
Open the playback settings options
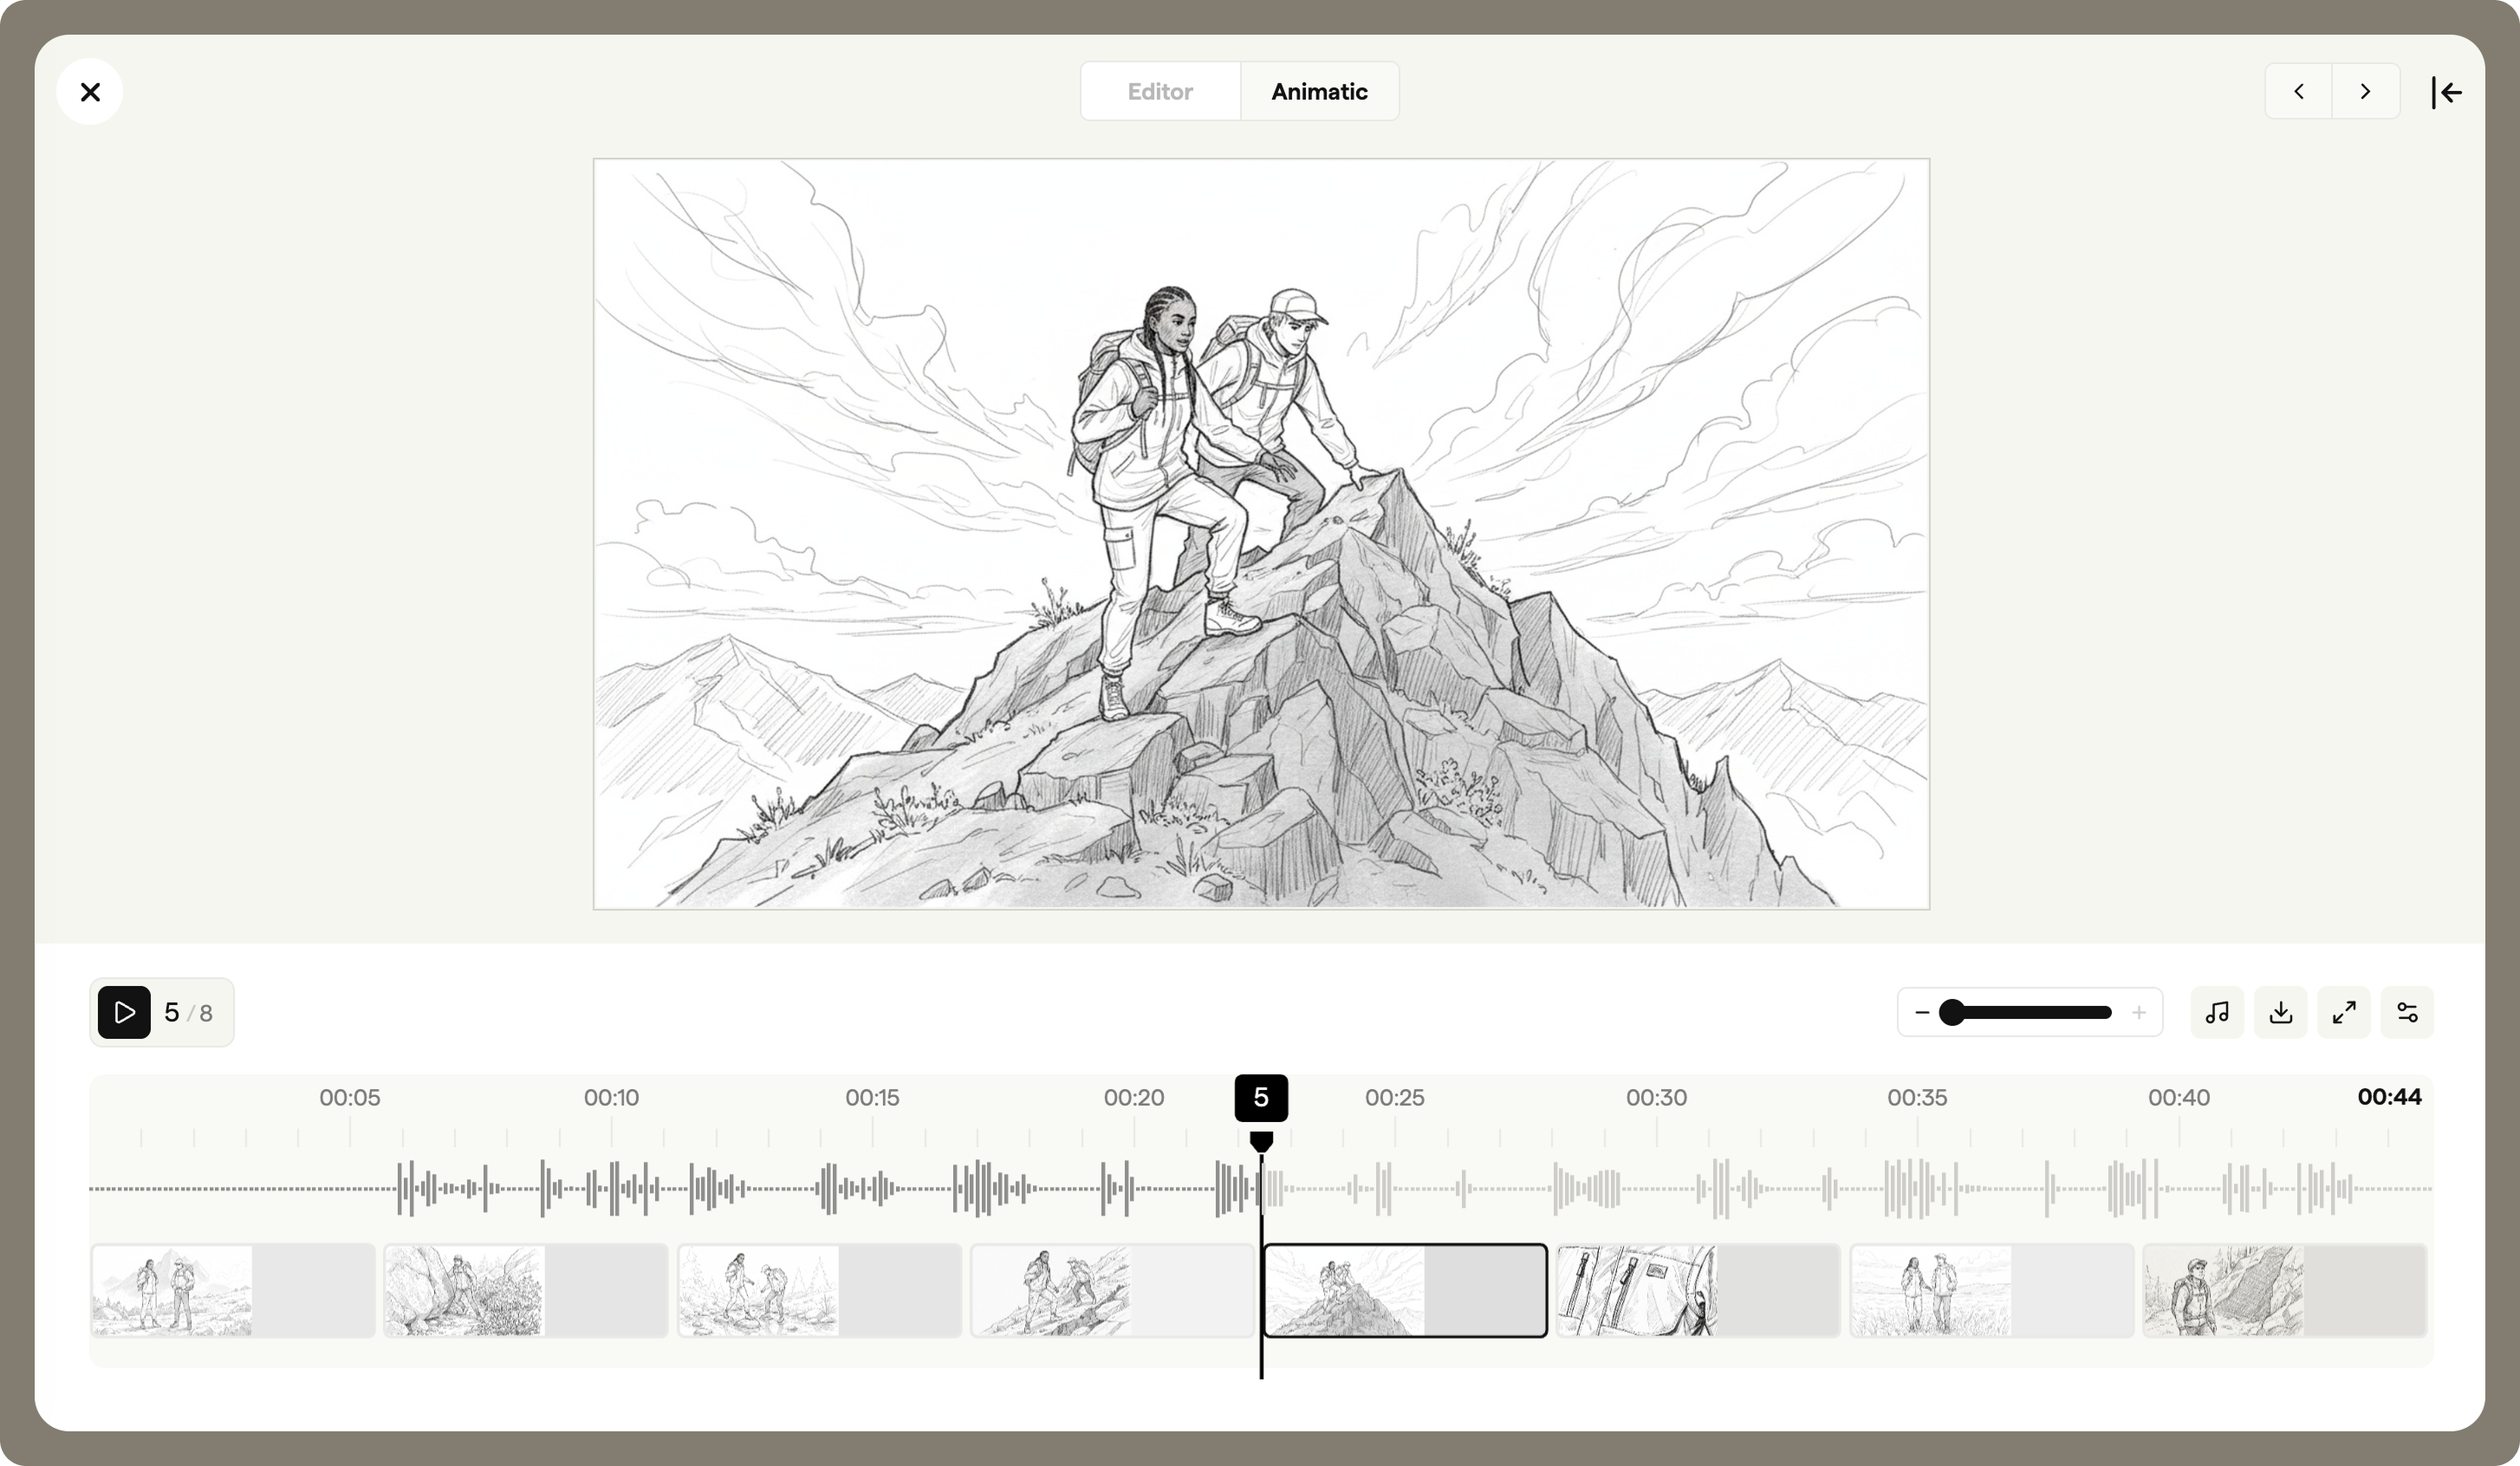[2408, 1012]
